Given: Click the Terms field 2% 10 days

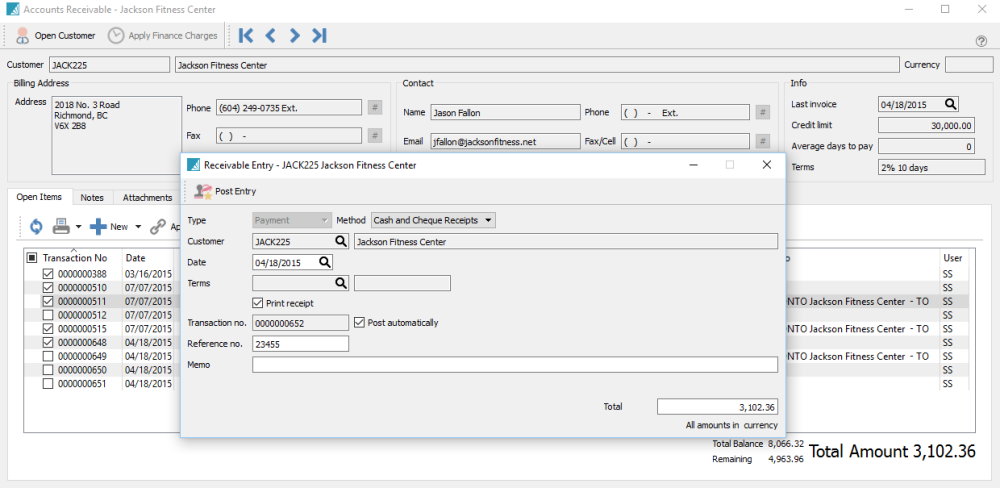Looking at the screenshot, I should (932, 167).
